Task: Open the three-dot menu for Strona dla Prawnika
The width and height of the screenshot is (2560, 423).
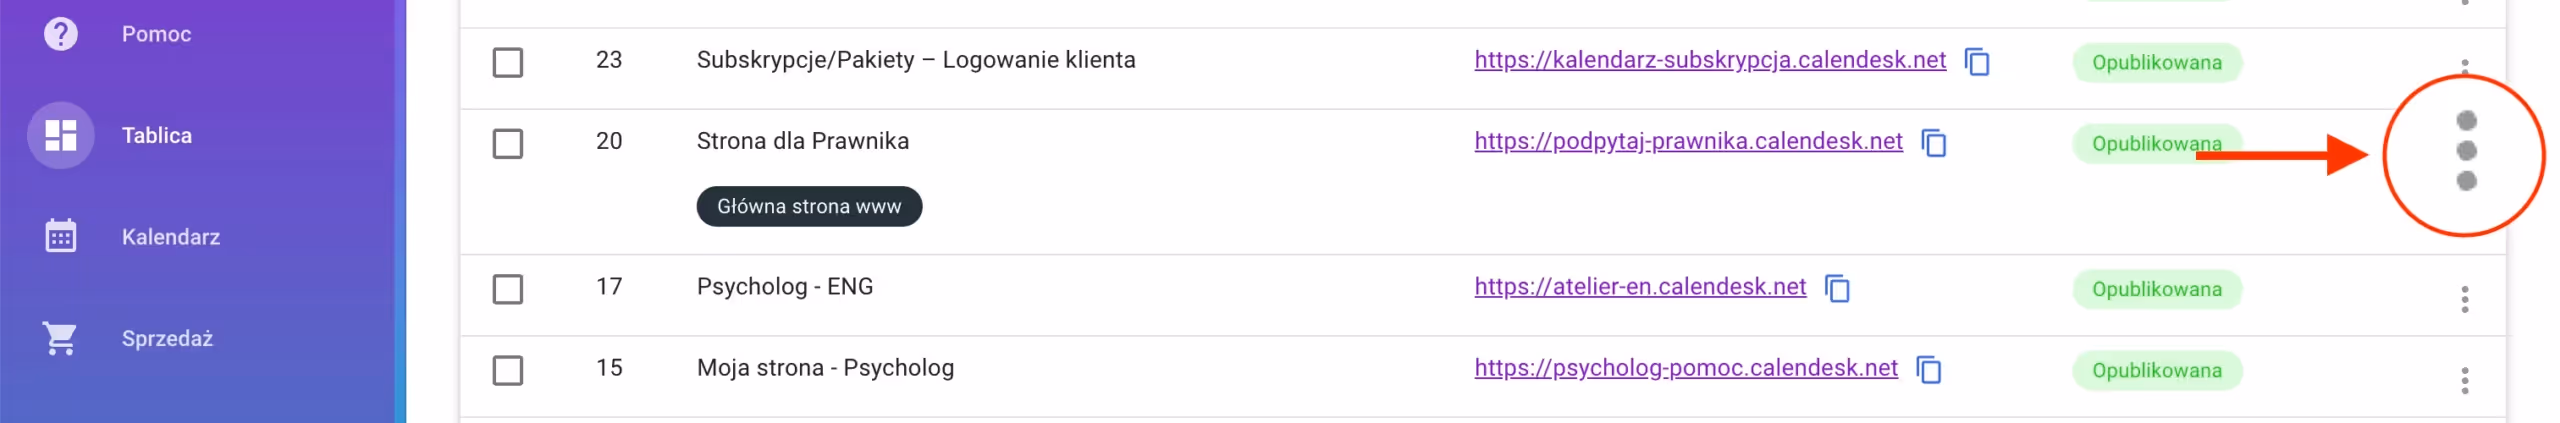Action: pos(2465,150)
